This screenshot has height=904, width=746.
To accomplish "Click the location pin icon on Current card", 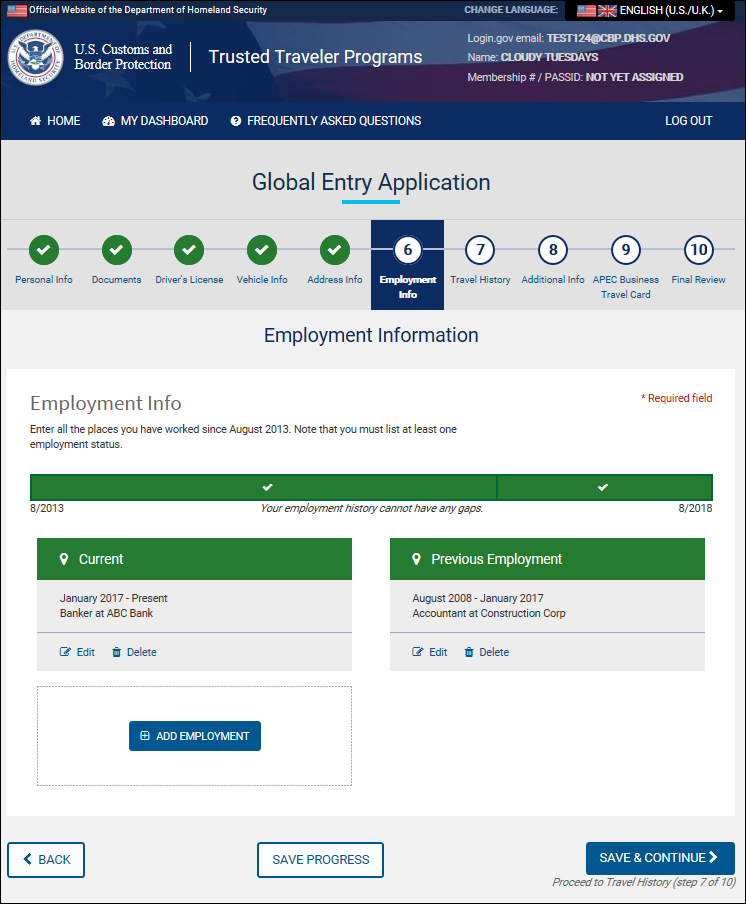I will click(64, 559).
